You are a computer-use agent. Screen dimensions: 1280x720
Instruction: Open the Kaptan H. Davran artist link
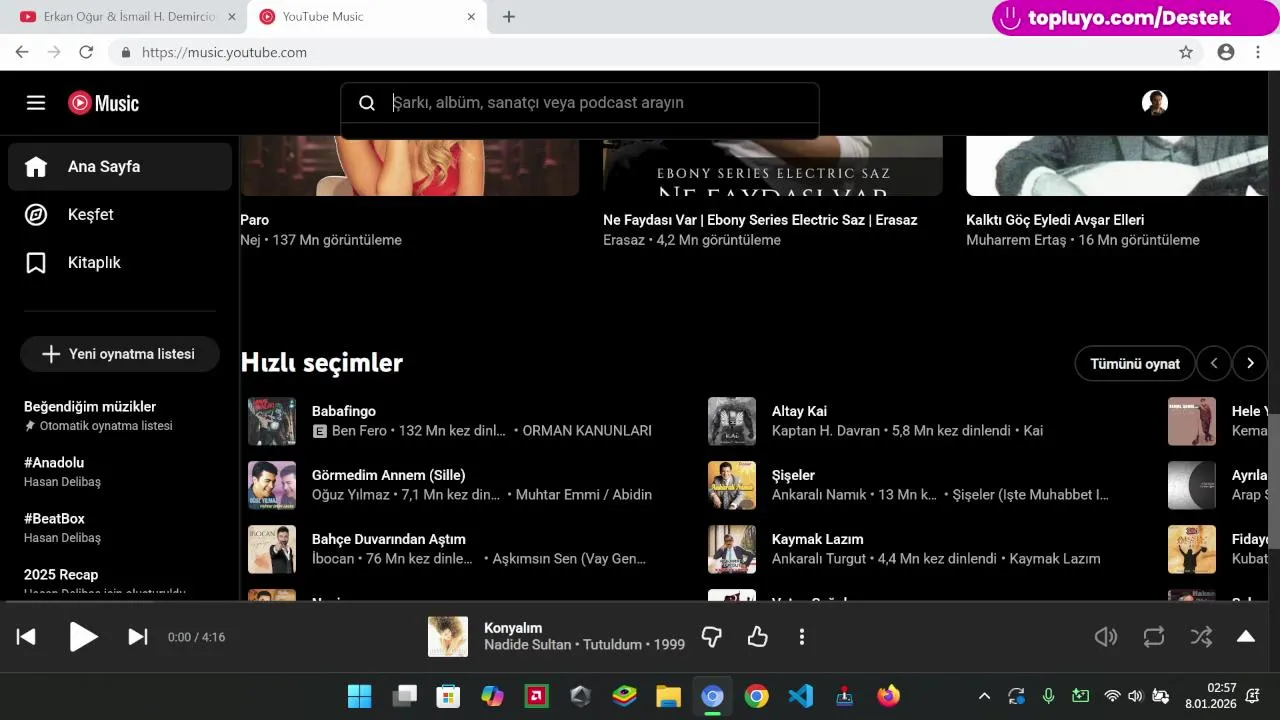click(x=826, y=431)
